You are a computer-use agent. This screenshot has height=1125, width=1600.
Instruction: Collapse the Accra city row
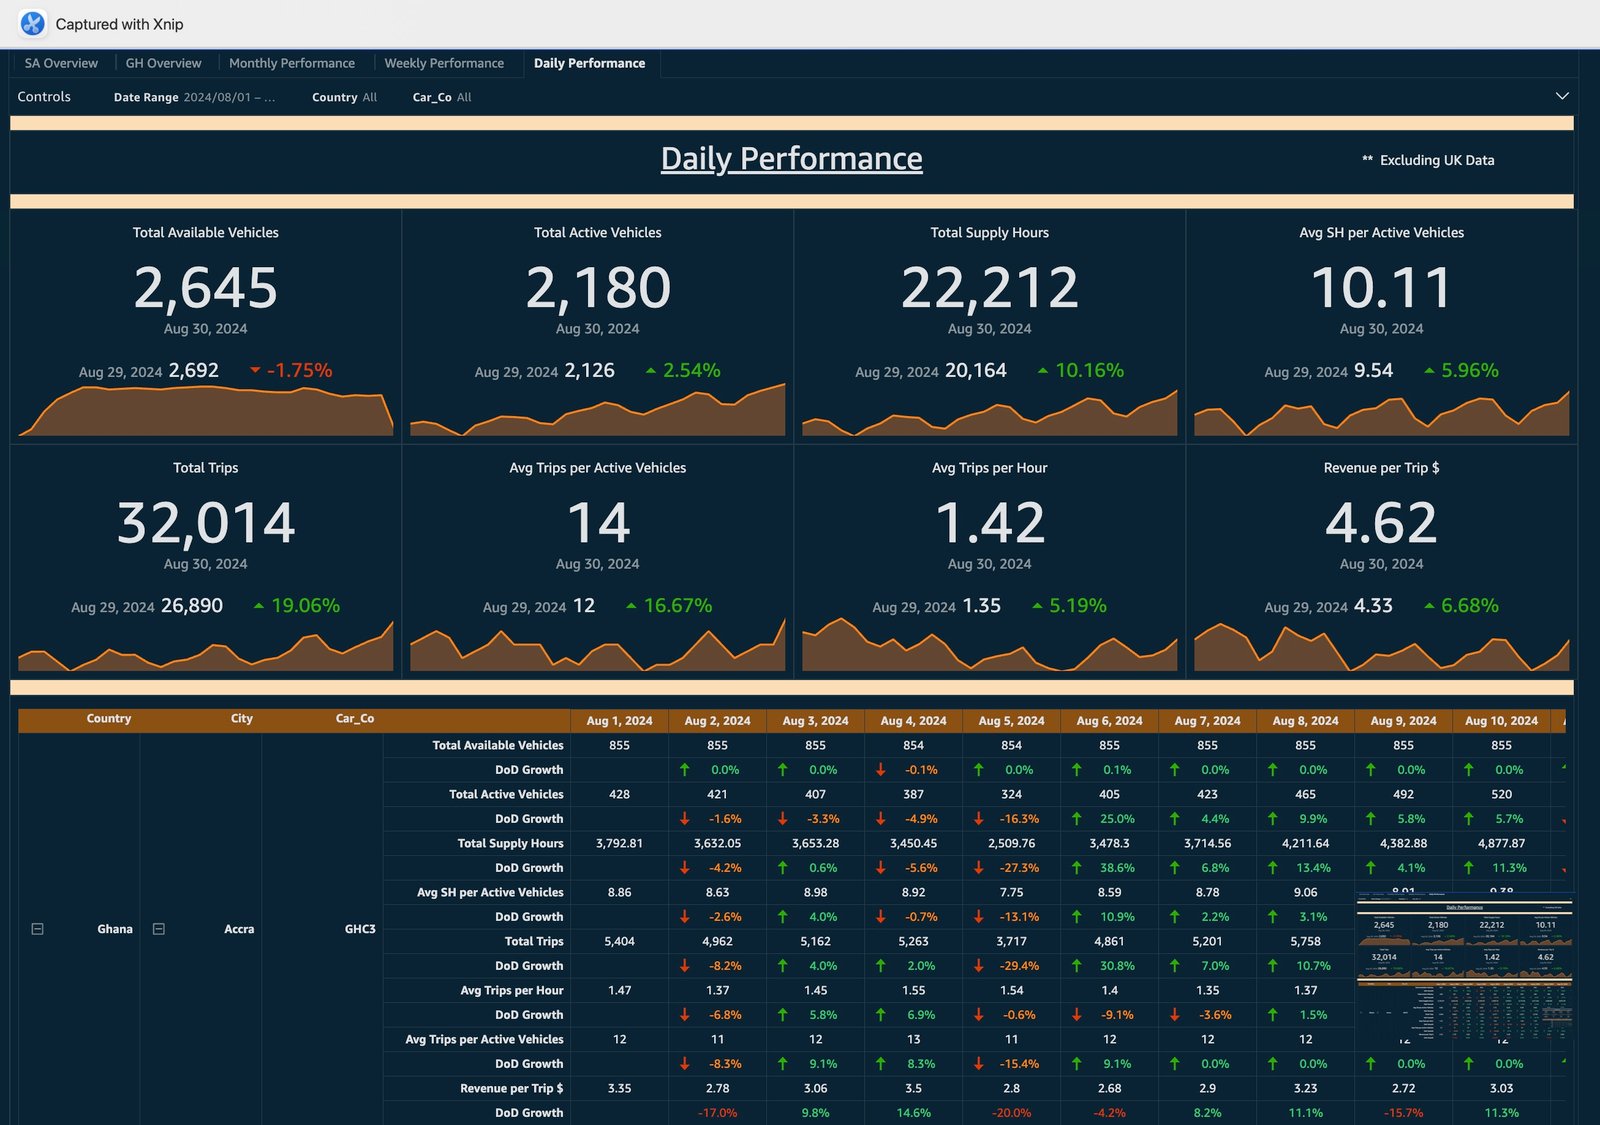(158, 929)
